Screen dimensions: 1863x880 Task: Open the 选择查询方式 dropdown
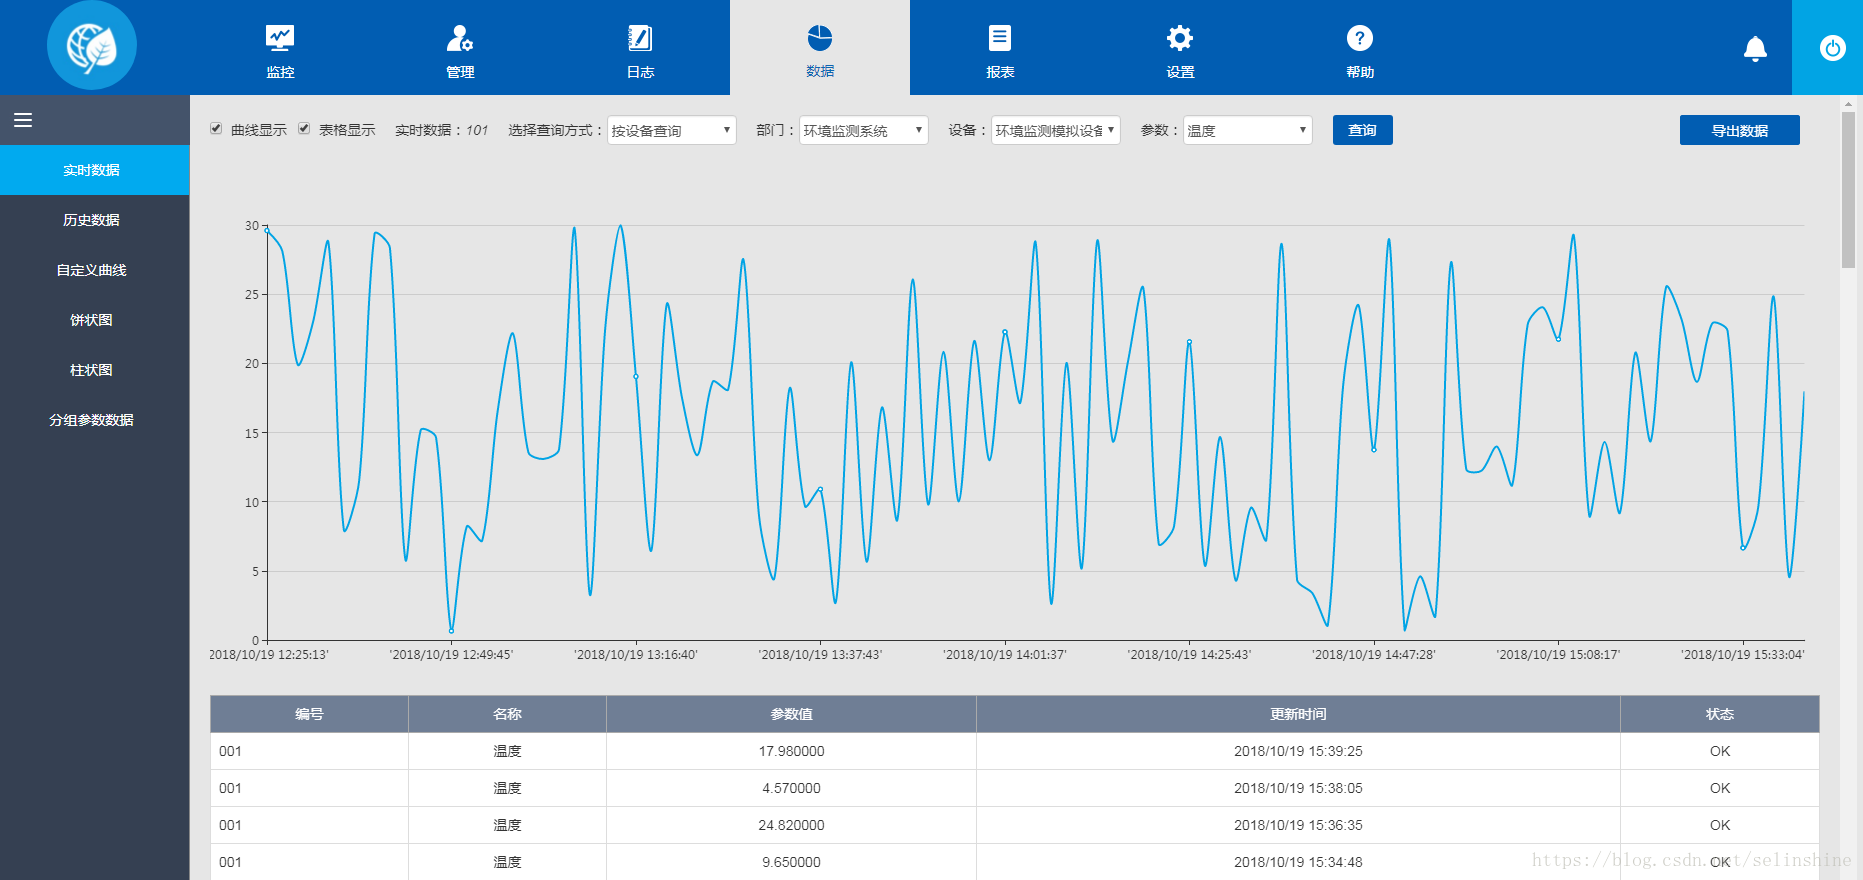pyautogui.click(x=672, y=130)
